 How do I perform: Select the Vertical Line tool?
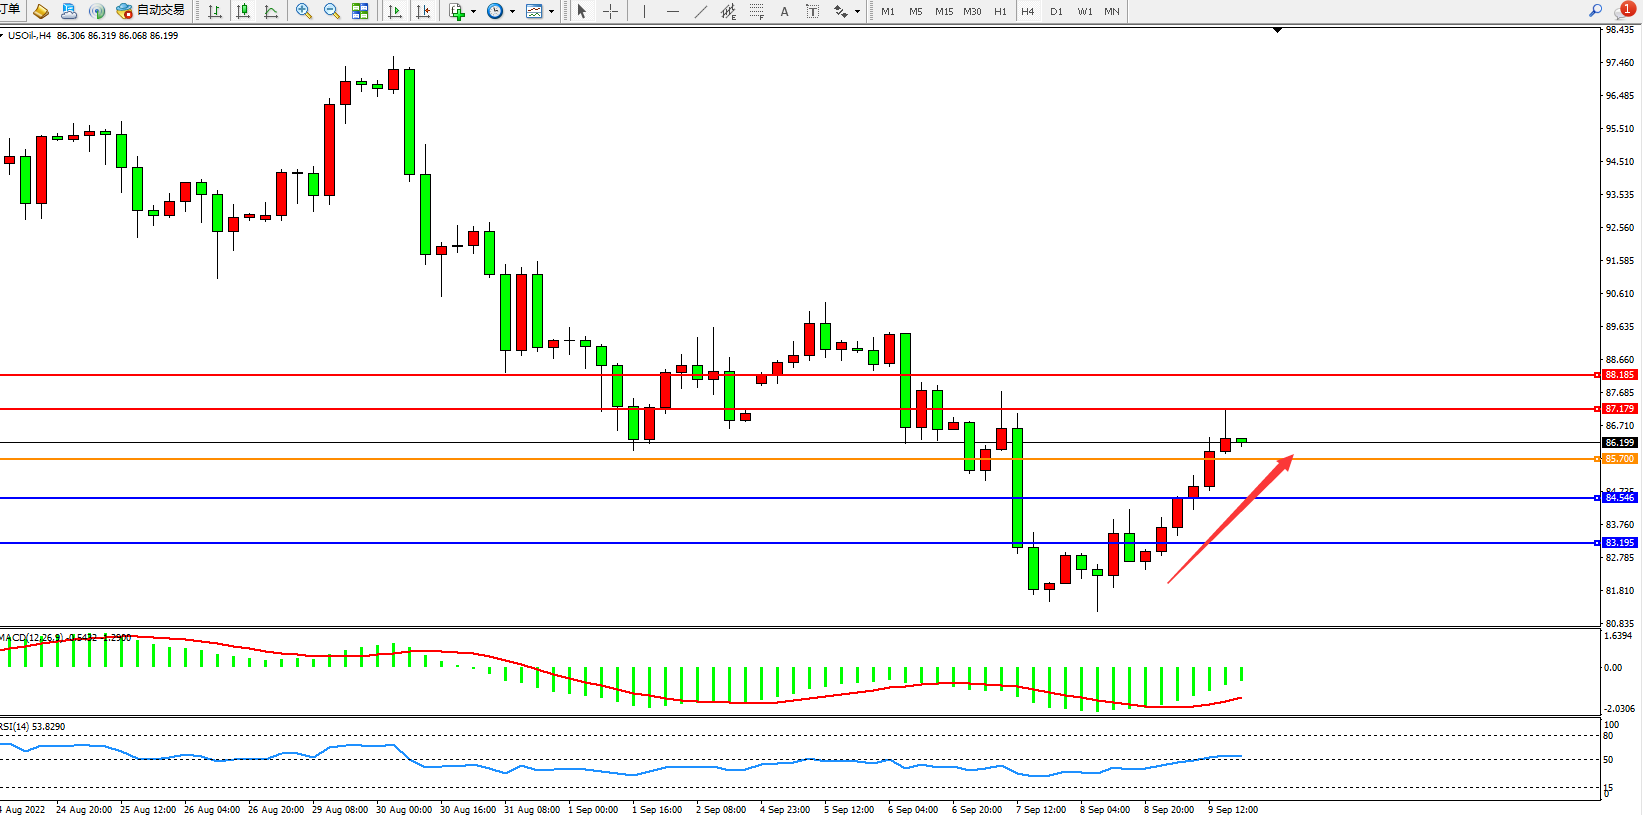(x=644, y=11)
